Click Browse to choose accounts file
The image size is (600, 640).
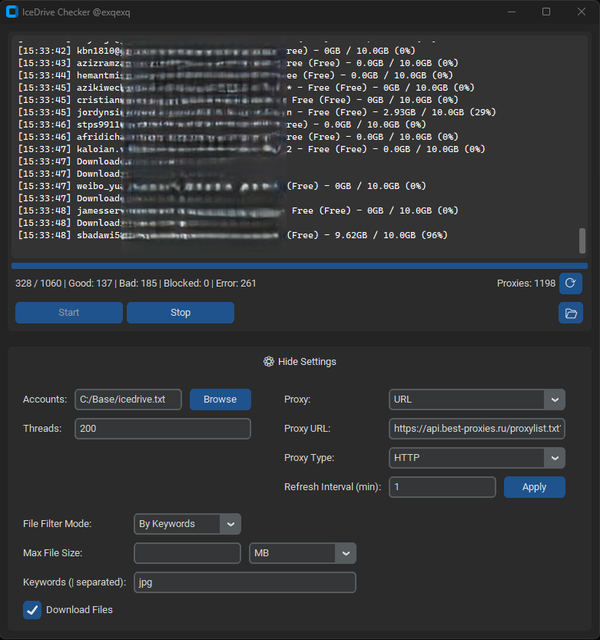[x=220, y=399]
